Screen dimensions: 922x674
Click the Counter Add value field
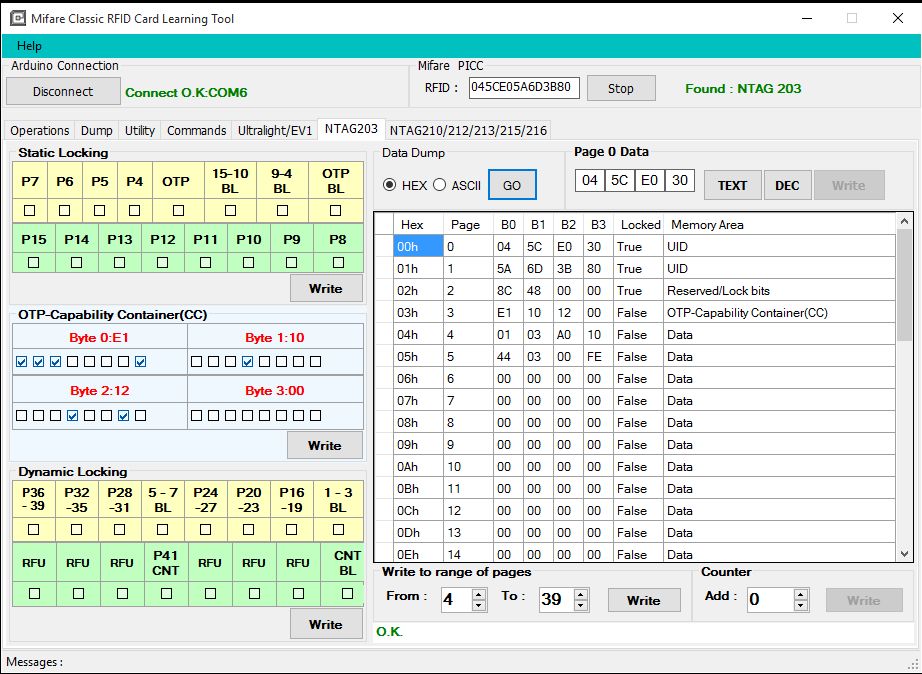point(770,600)
